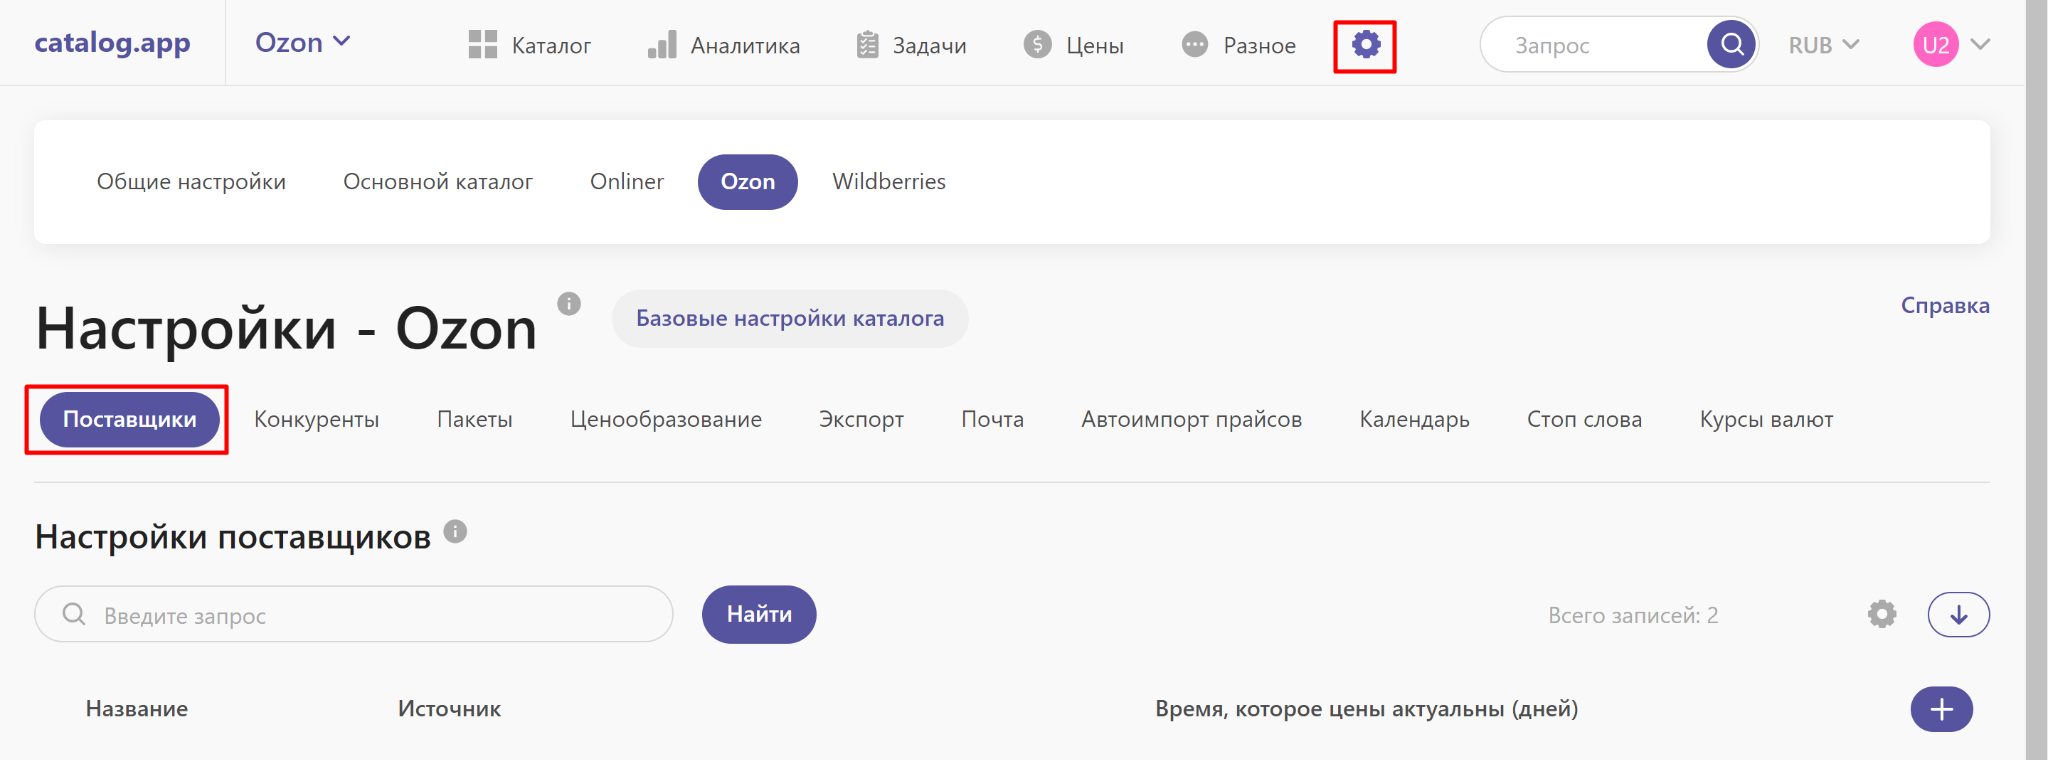The height and width of the screenshot is (760, 2048).
Task: Open the settings gear in top navigation
Action: coord(1365,45)
